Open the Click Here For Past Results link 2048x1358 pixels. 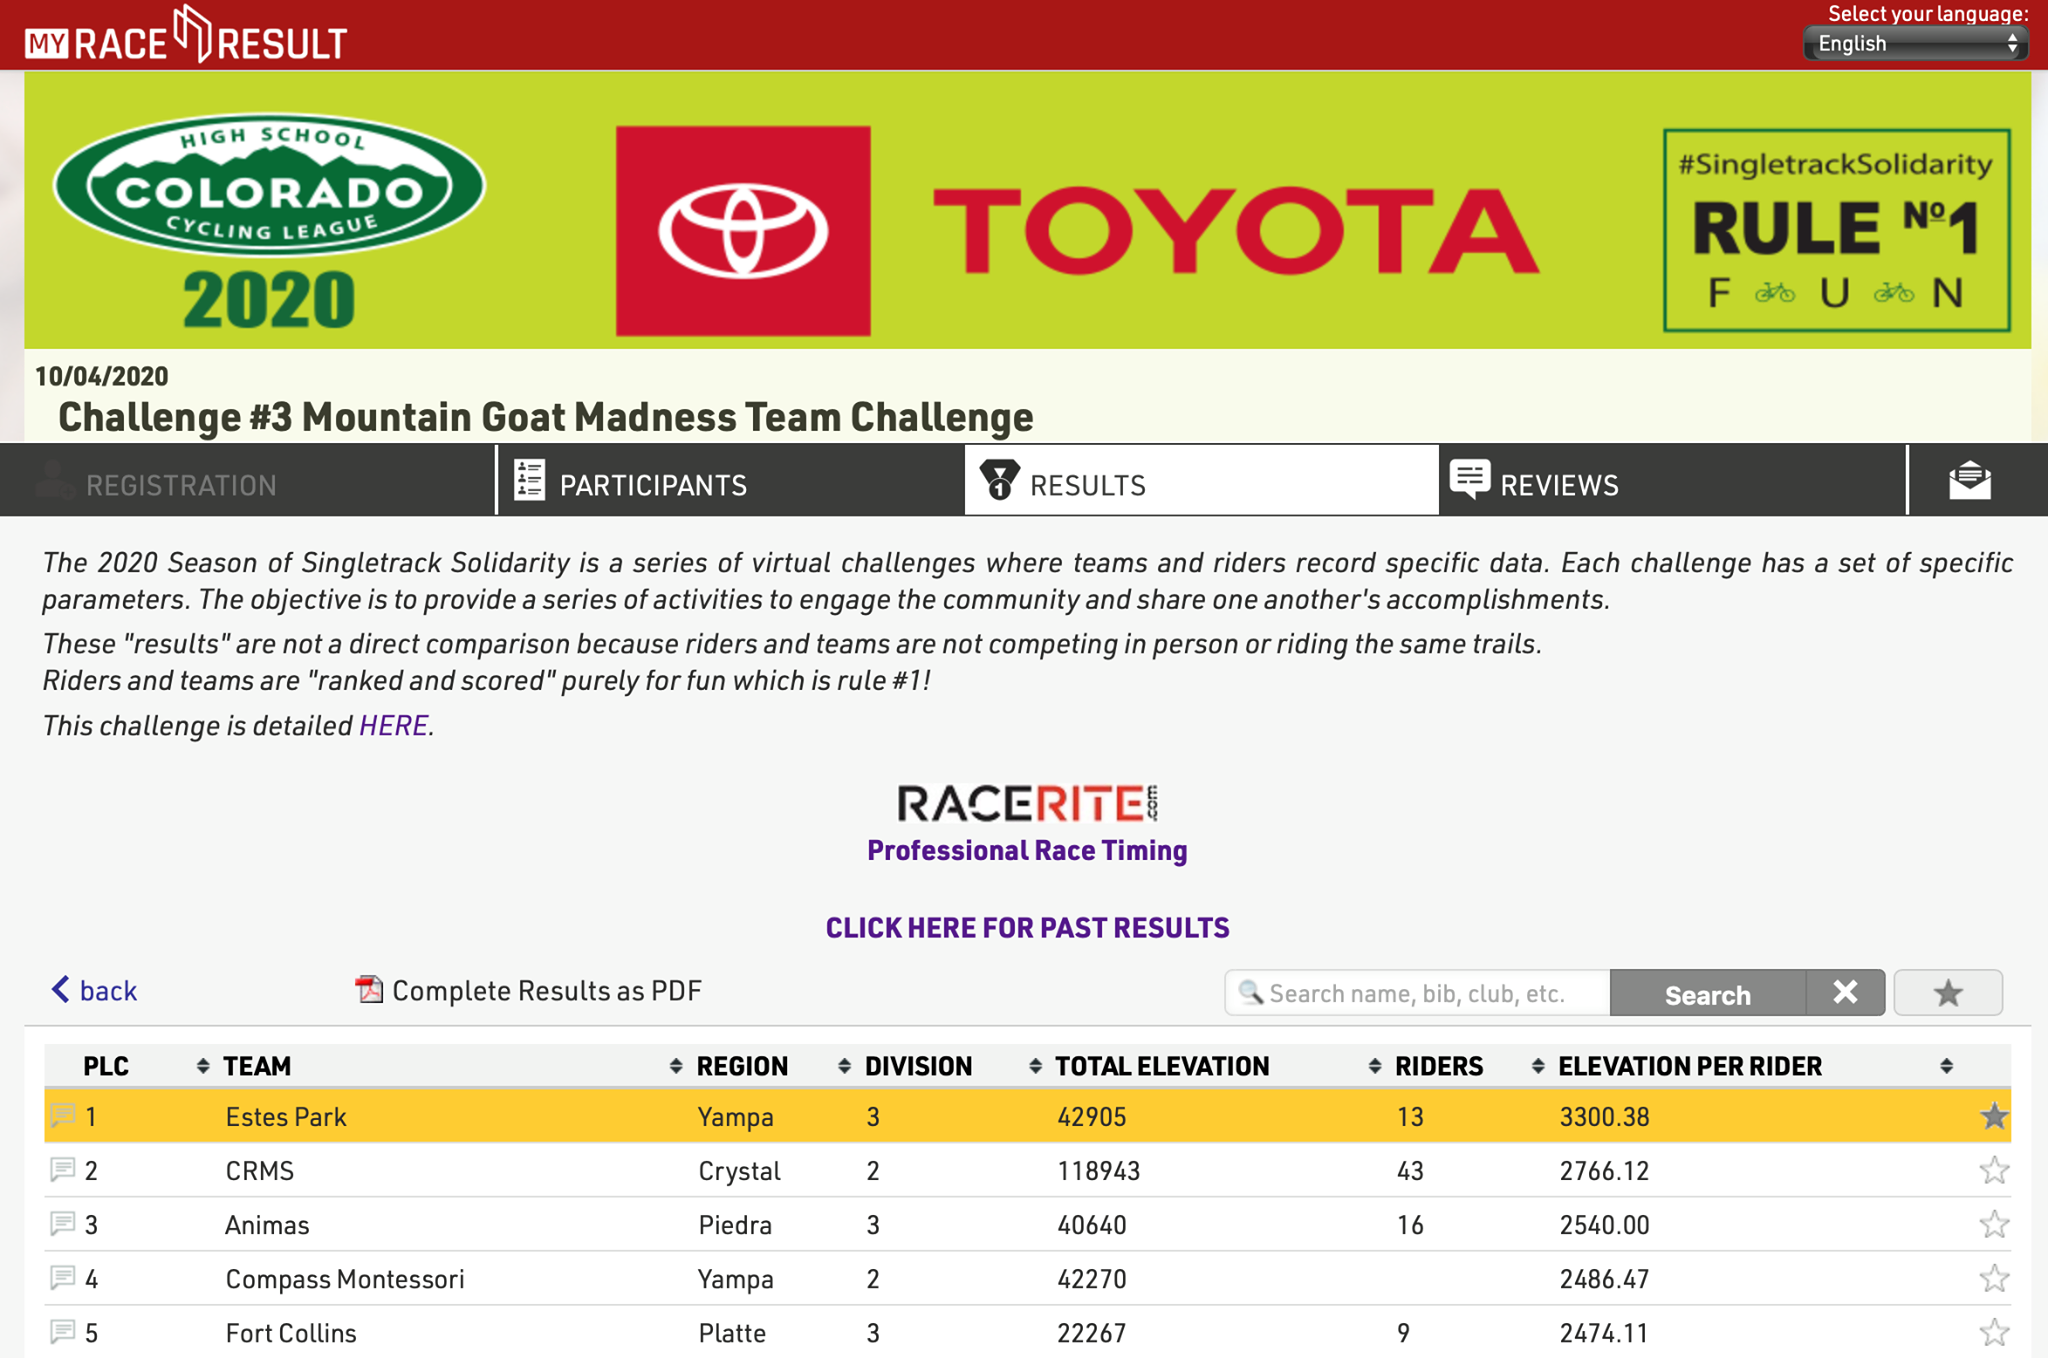(1027, 928)
